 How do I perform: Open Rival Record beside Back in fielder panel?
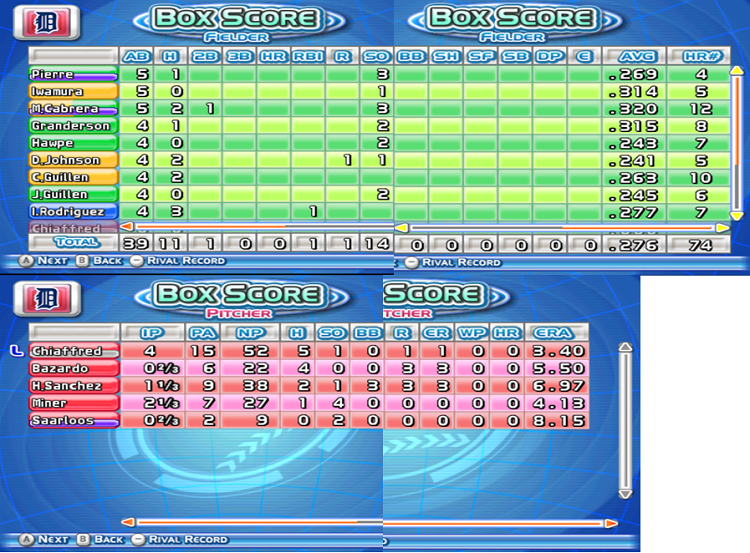178,261
